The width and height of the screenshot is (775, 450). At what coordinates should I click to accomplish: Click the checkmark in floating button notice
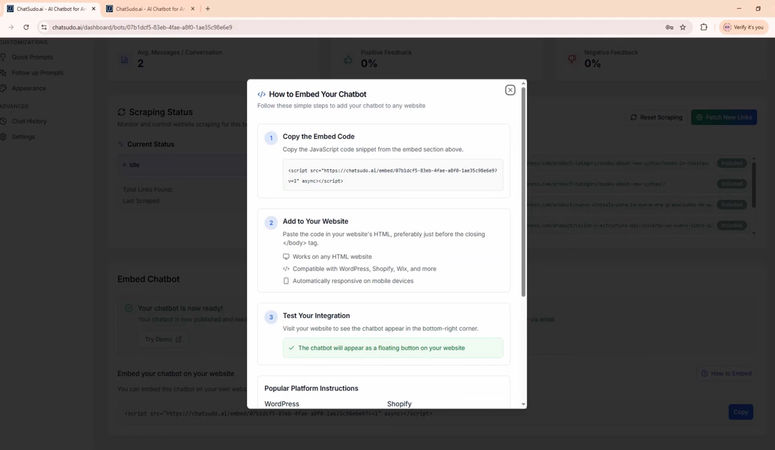[x=291, y=348]
